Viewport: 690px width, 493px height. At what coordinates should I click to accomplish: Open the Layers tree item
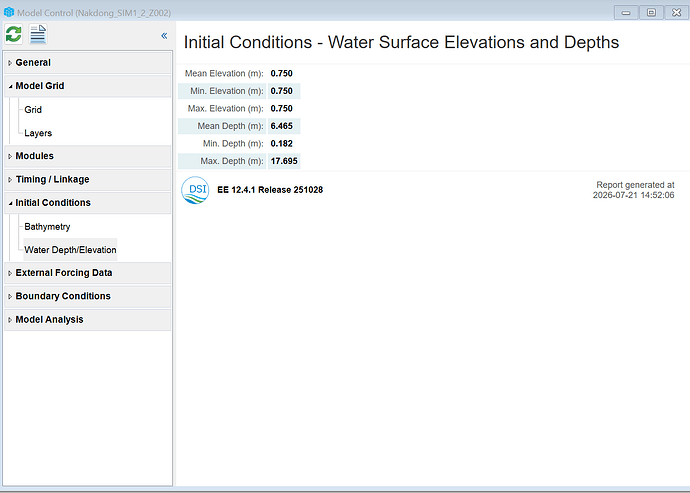[x=38, y=133]
